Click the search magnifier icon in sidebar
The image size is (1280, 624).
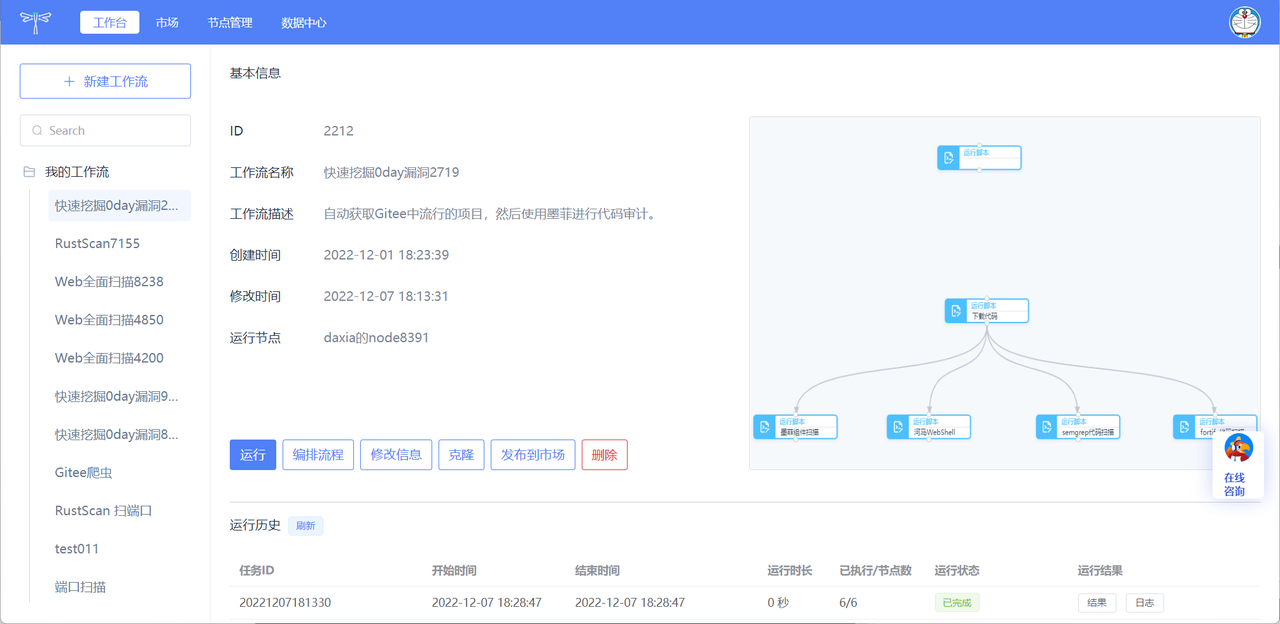(x=38, y=131)
